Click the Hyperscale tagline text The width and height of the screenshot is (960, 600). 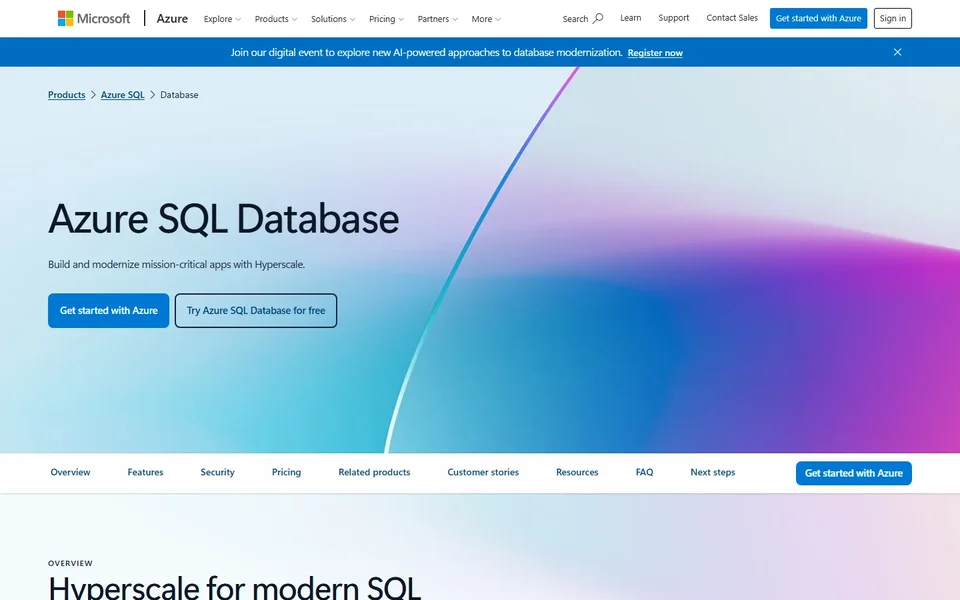176,264
